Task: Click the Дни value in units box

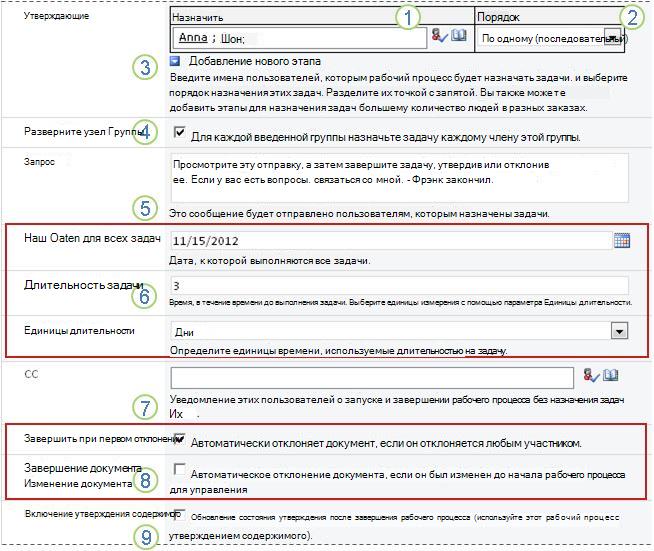Action: tap(184, 332)
